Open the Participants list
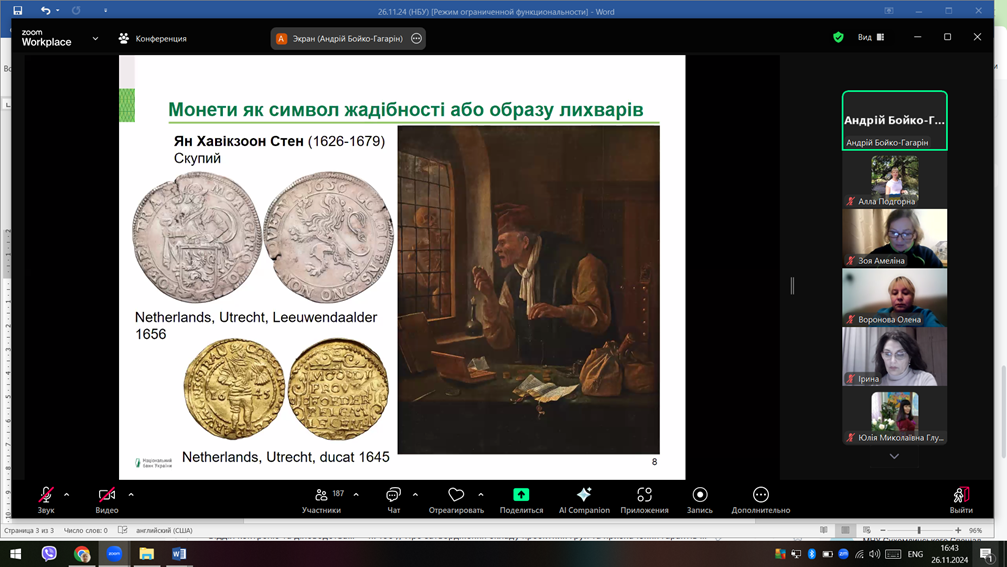Image resolution: width=1007 pixels, height=567 pixels. click(x=322, y=495)
